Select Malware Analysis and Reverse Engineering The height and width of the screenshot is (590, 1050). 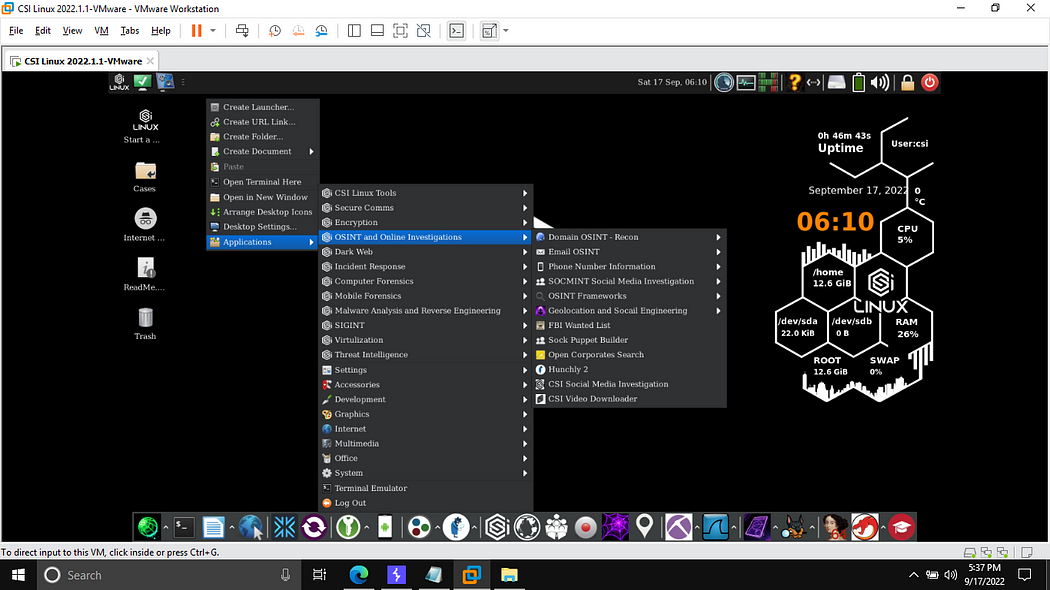(426, 311)
